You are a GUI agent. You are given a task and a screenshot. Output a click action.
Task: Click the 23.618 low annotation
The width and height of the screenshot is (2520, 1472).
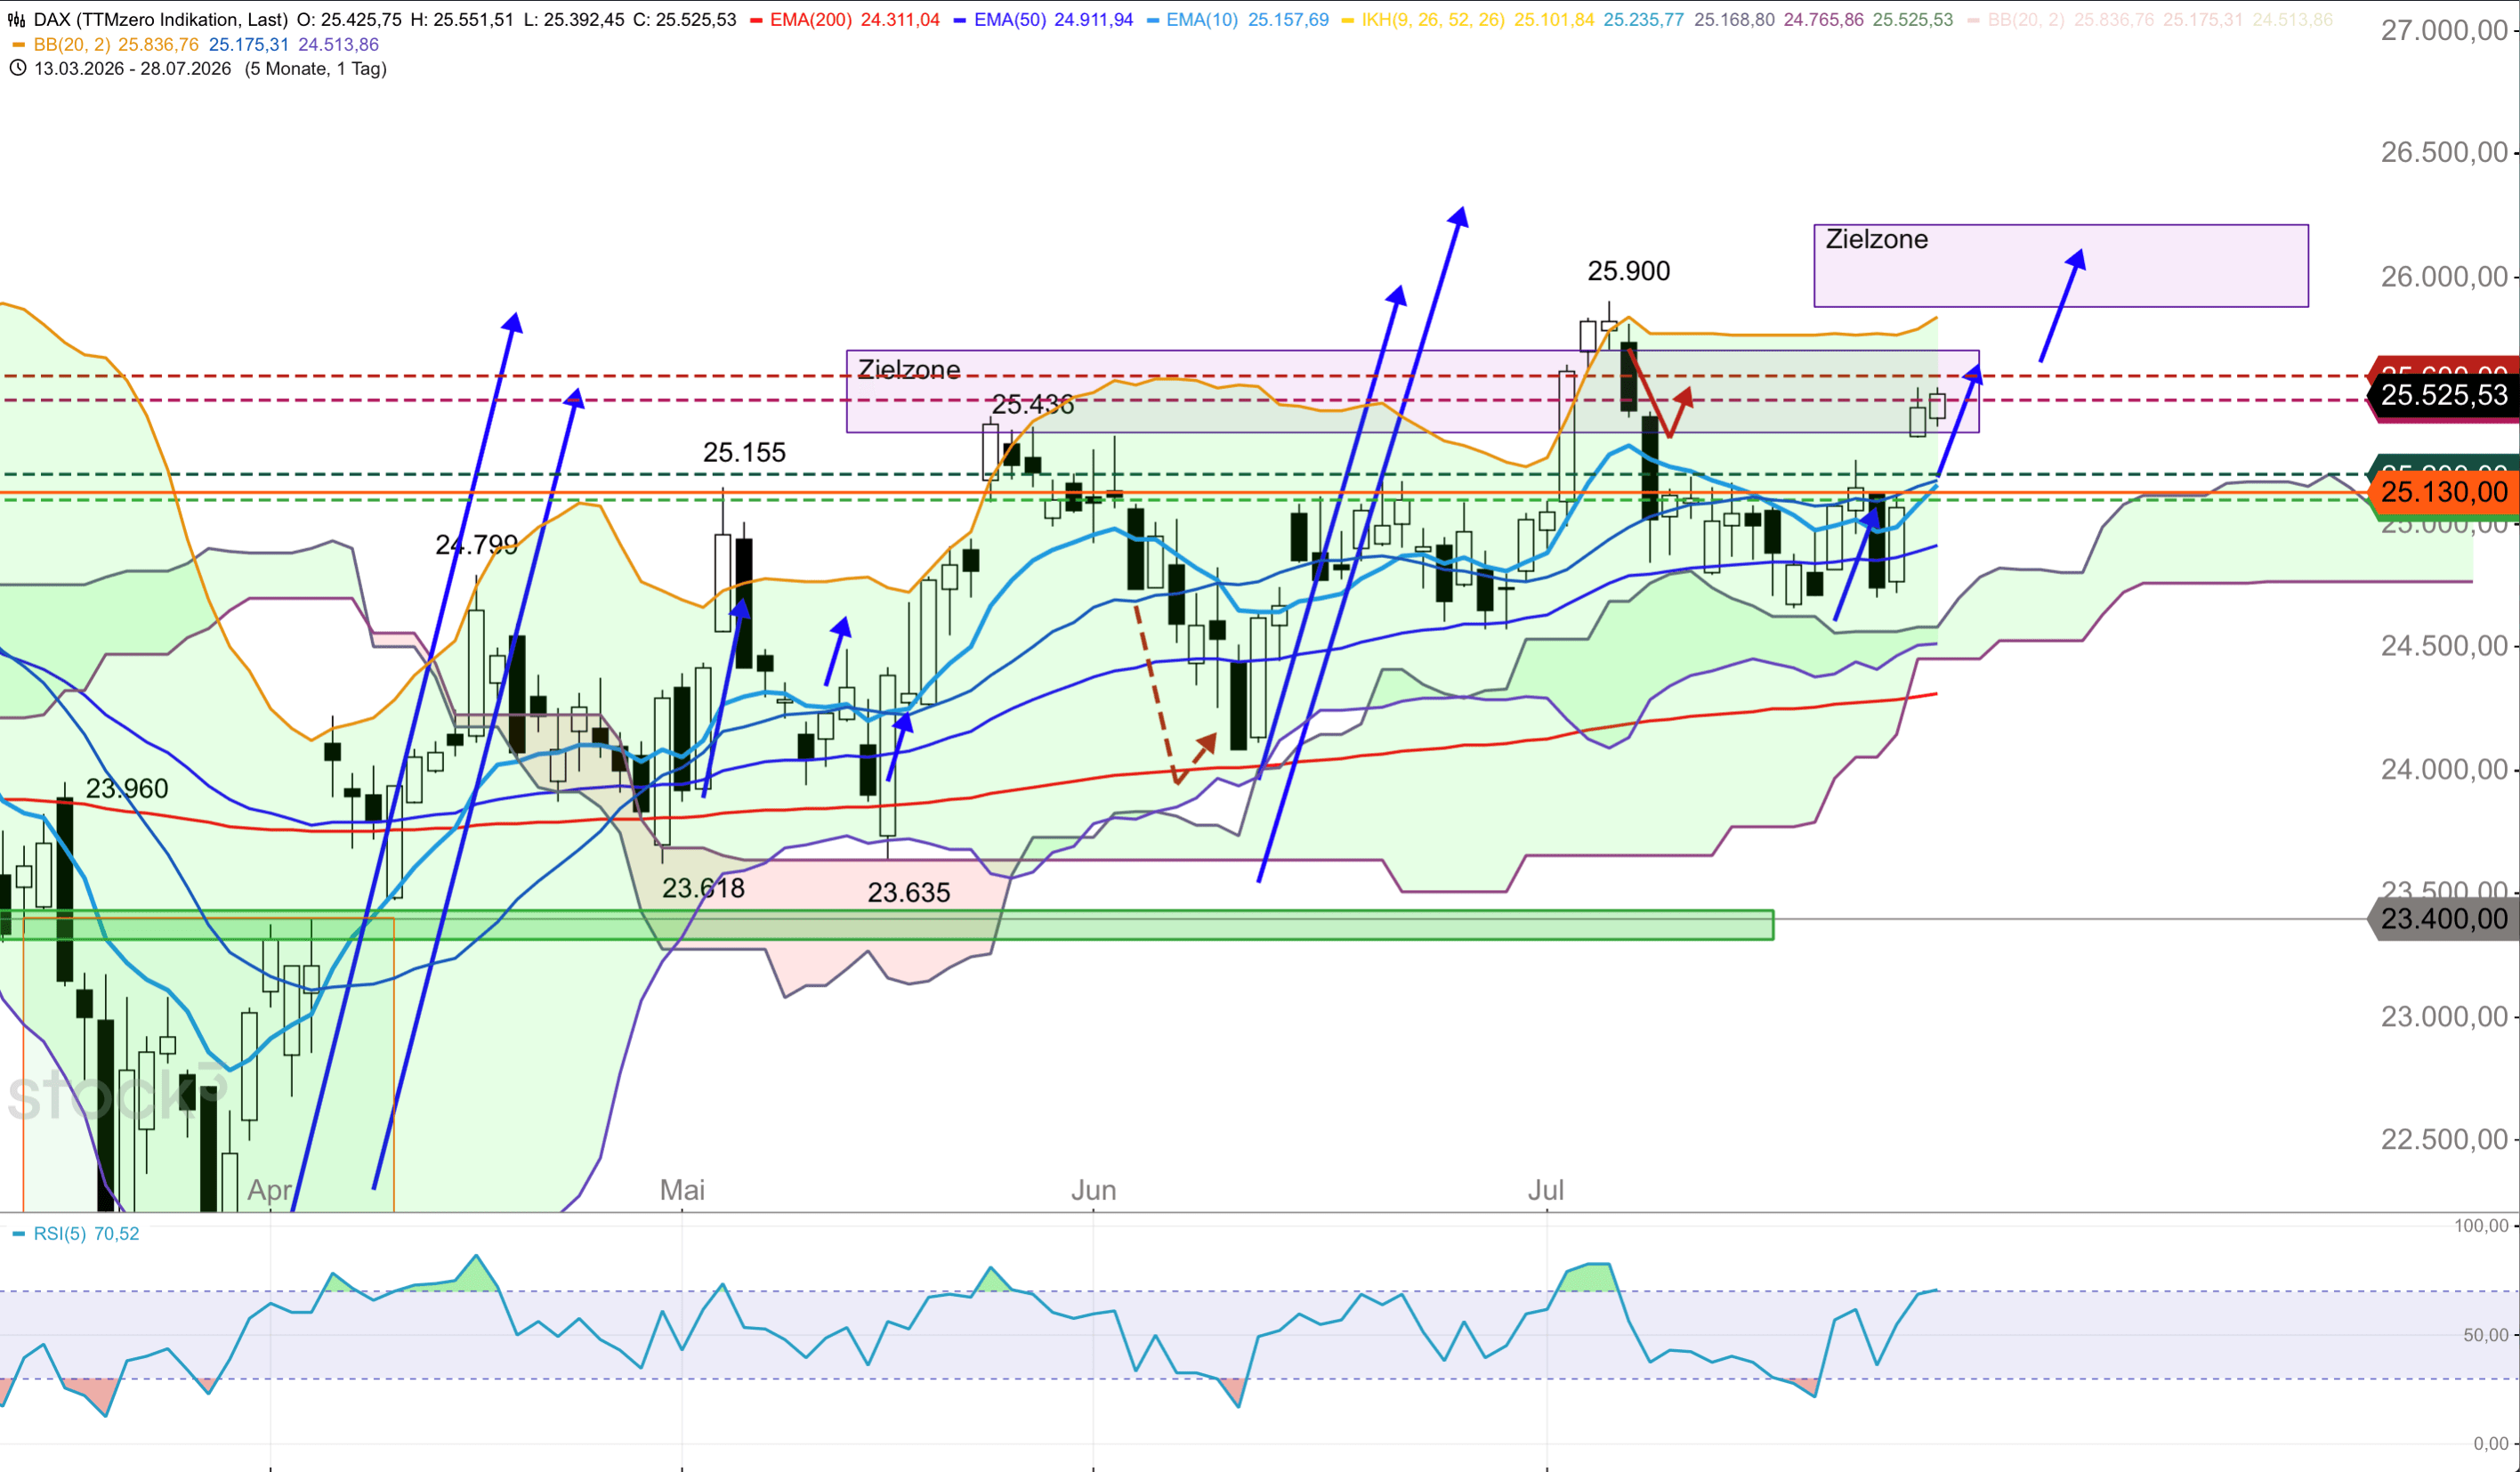703,888
